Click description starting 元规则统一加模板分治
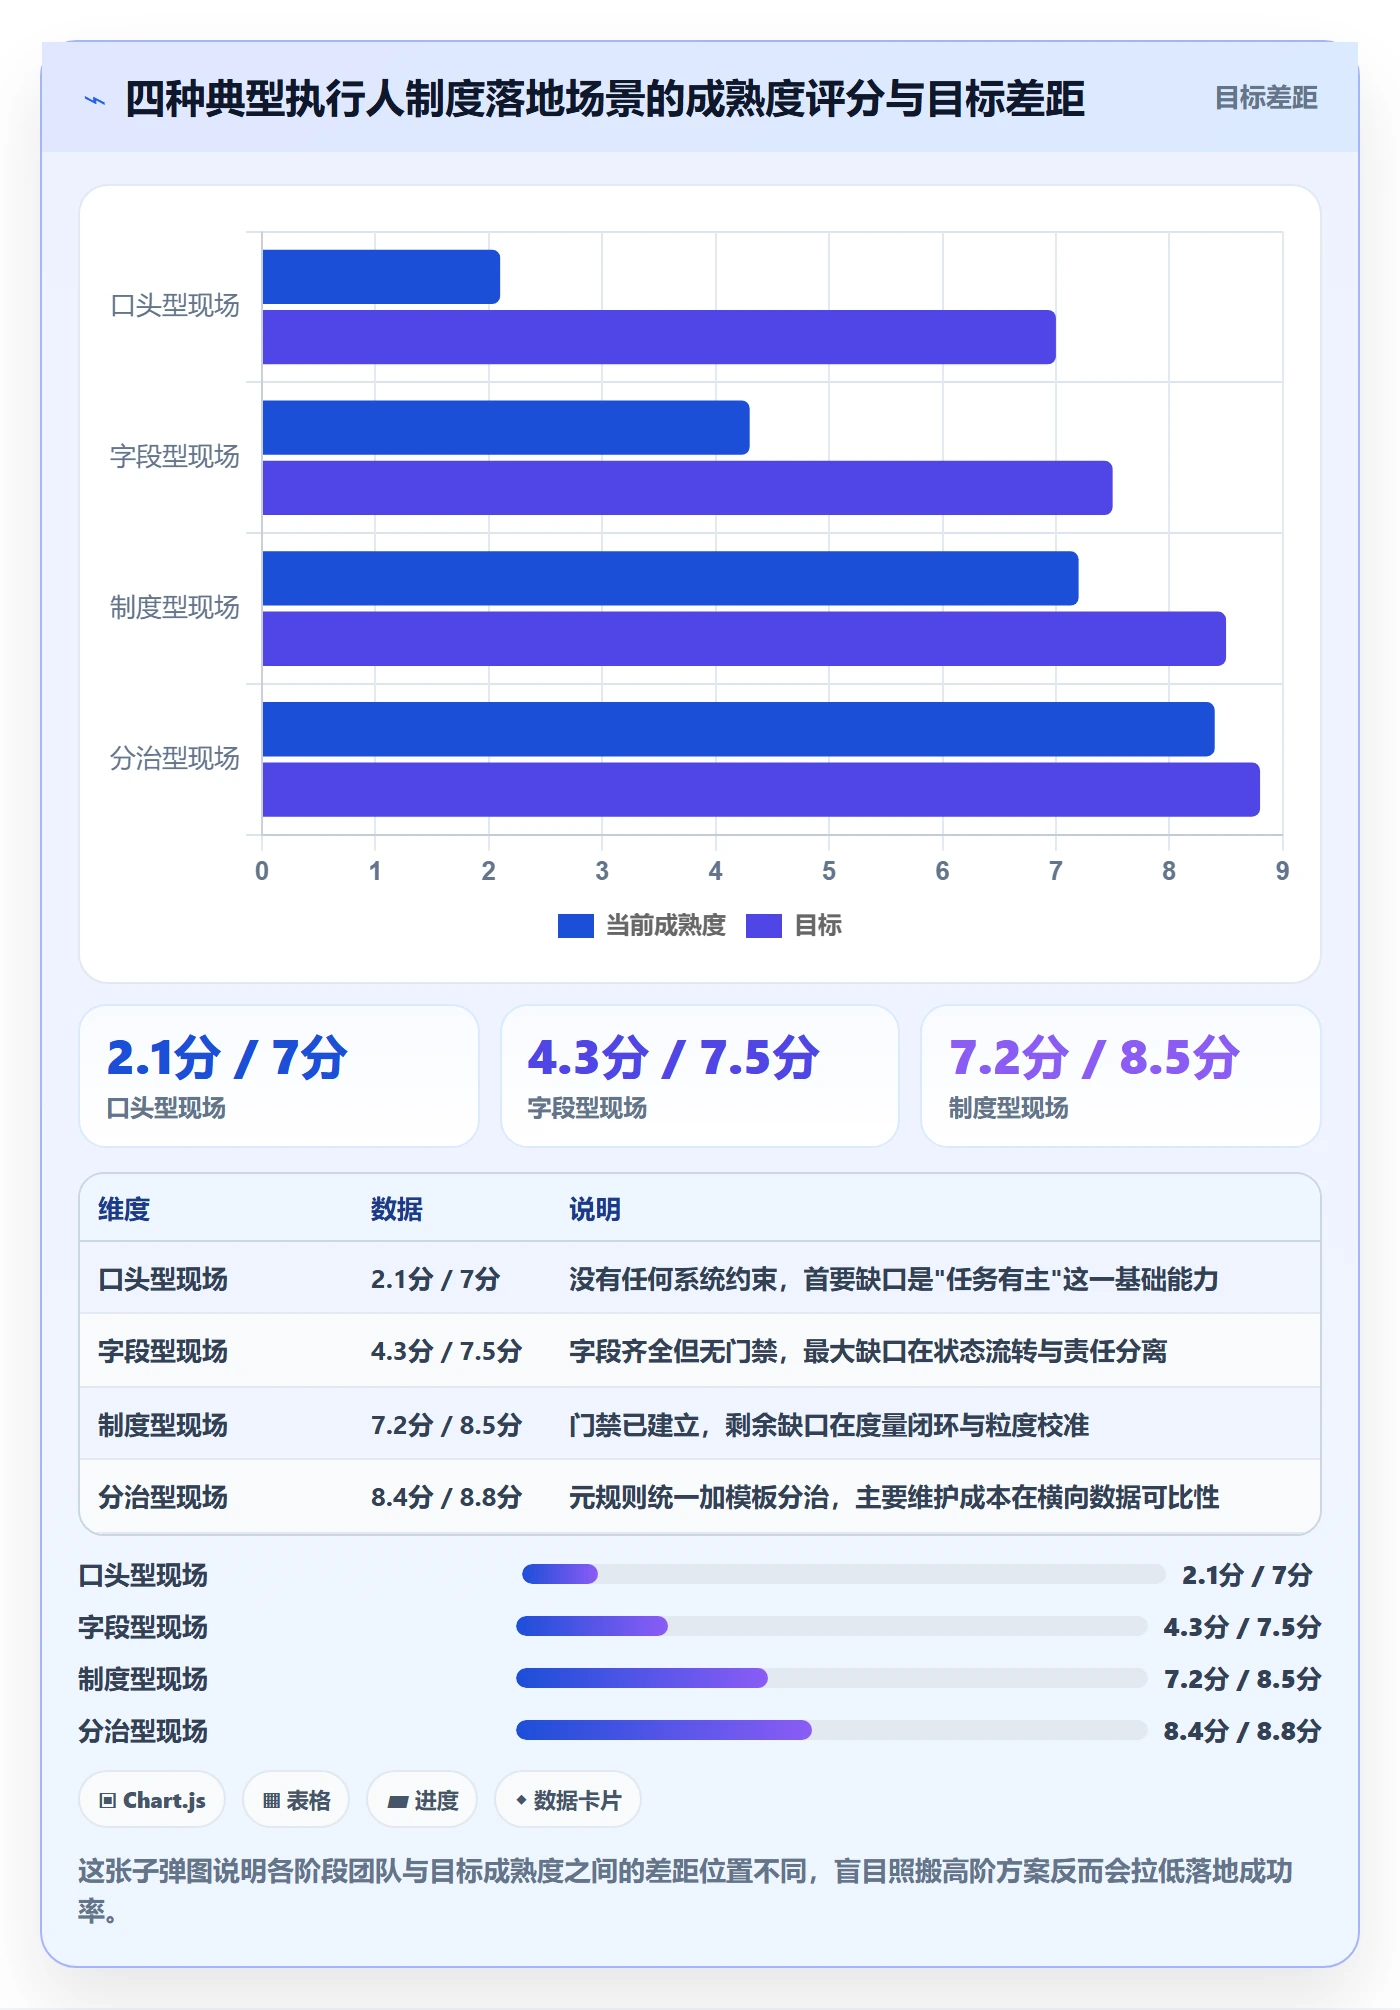Image resolution: width=1400 pixels, height=2010 pixels. point(894,1497)
